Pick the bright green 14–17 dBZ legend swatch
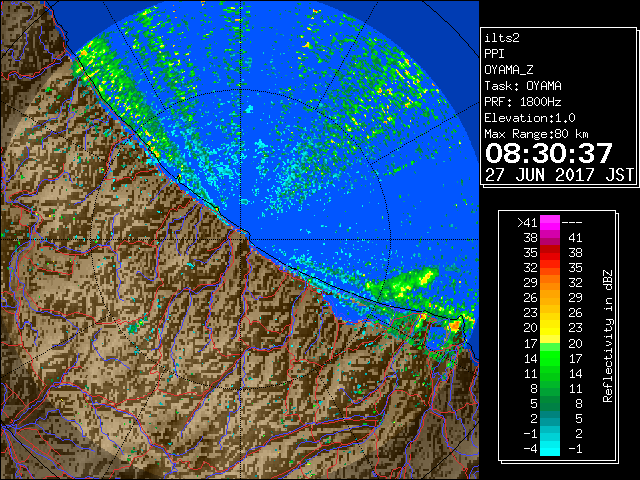The height and width of the screenshot is (480, 640). [550, 358]
